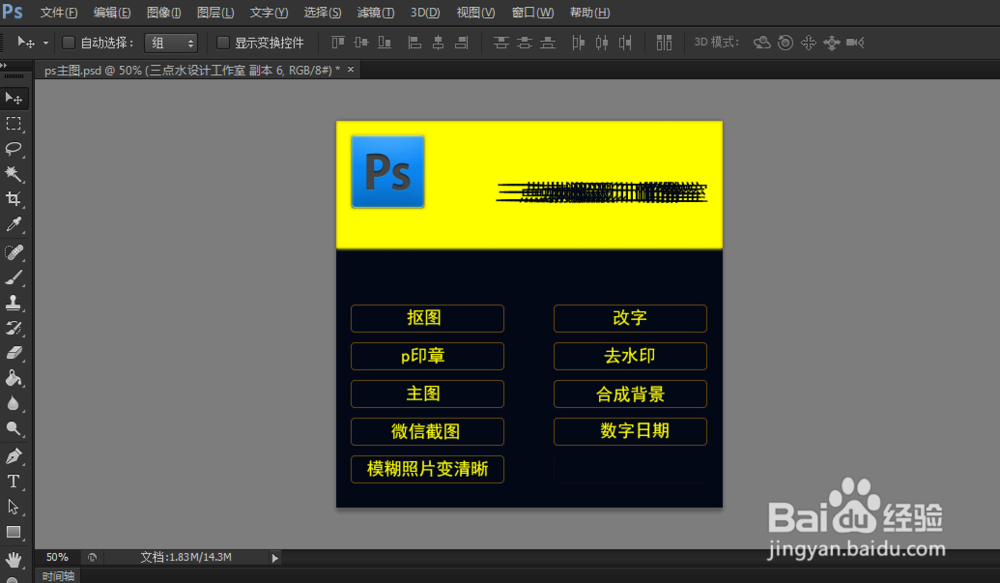Choose 3D Rotate mode icon
Screen dimensions: 1000x583
tap(762, 43)
